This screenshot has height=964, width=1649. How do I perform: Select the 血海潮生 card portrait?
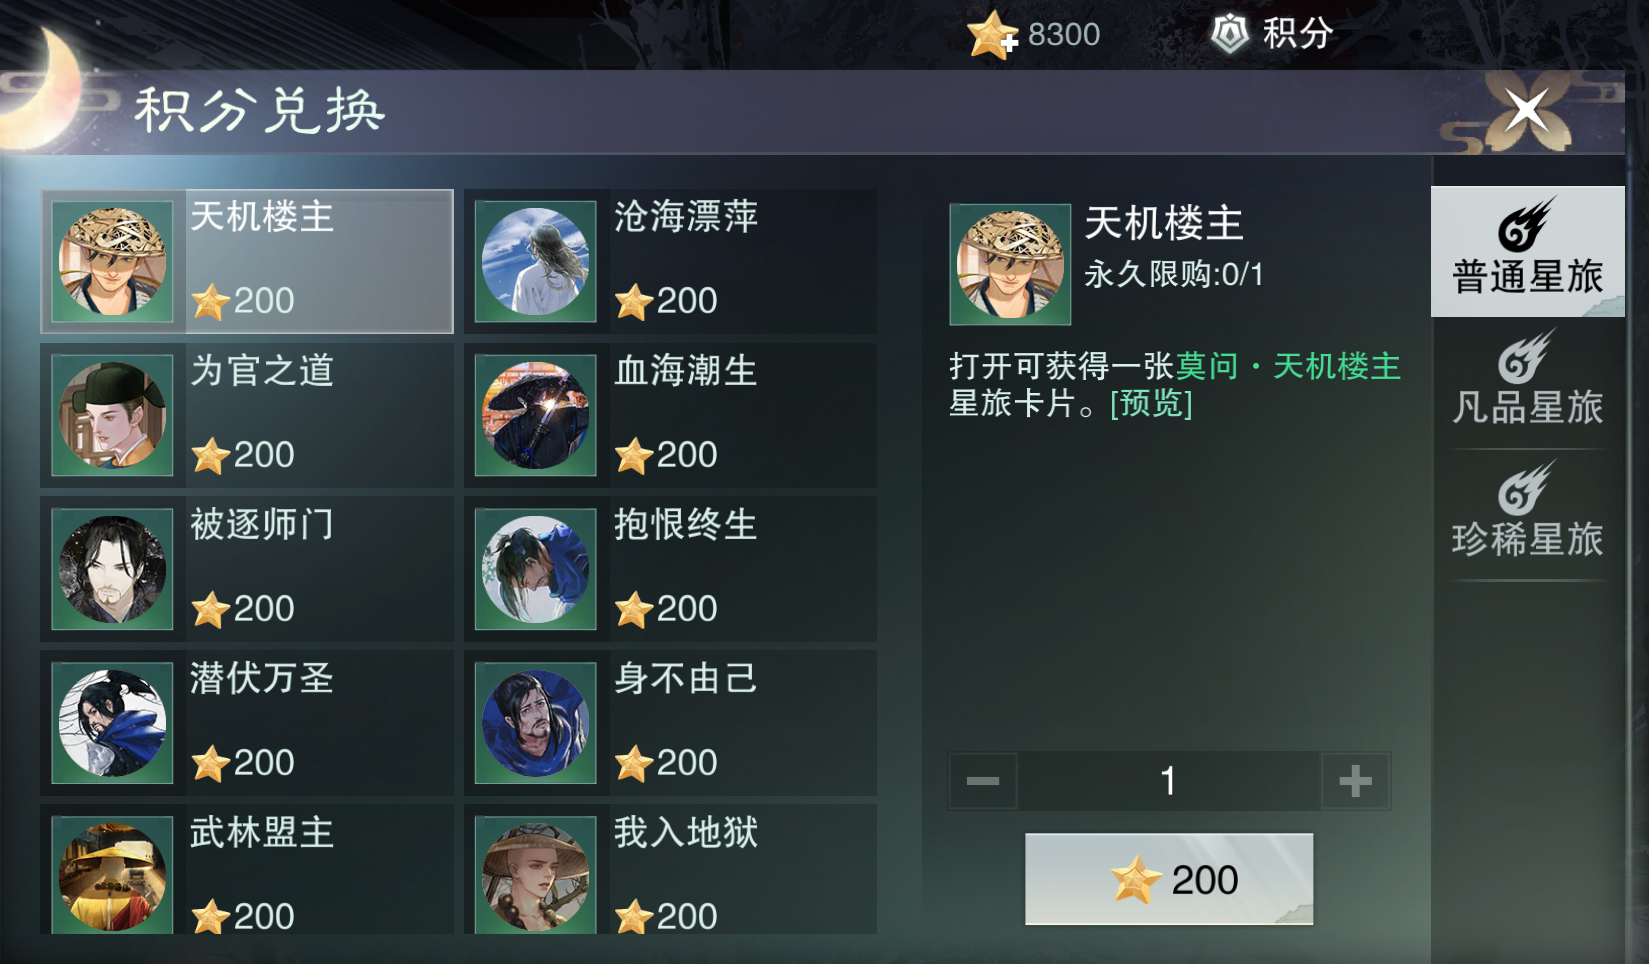(x=536, y=416)
